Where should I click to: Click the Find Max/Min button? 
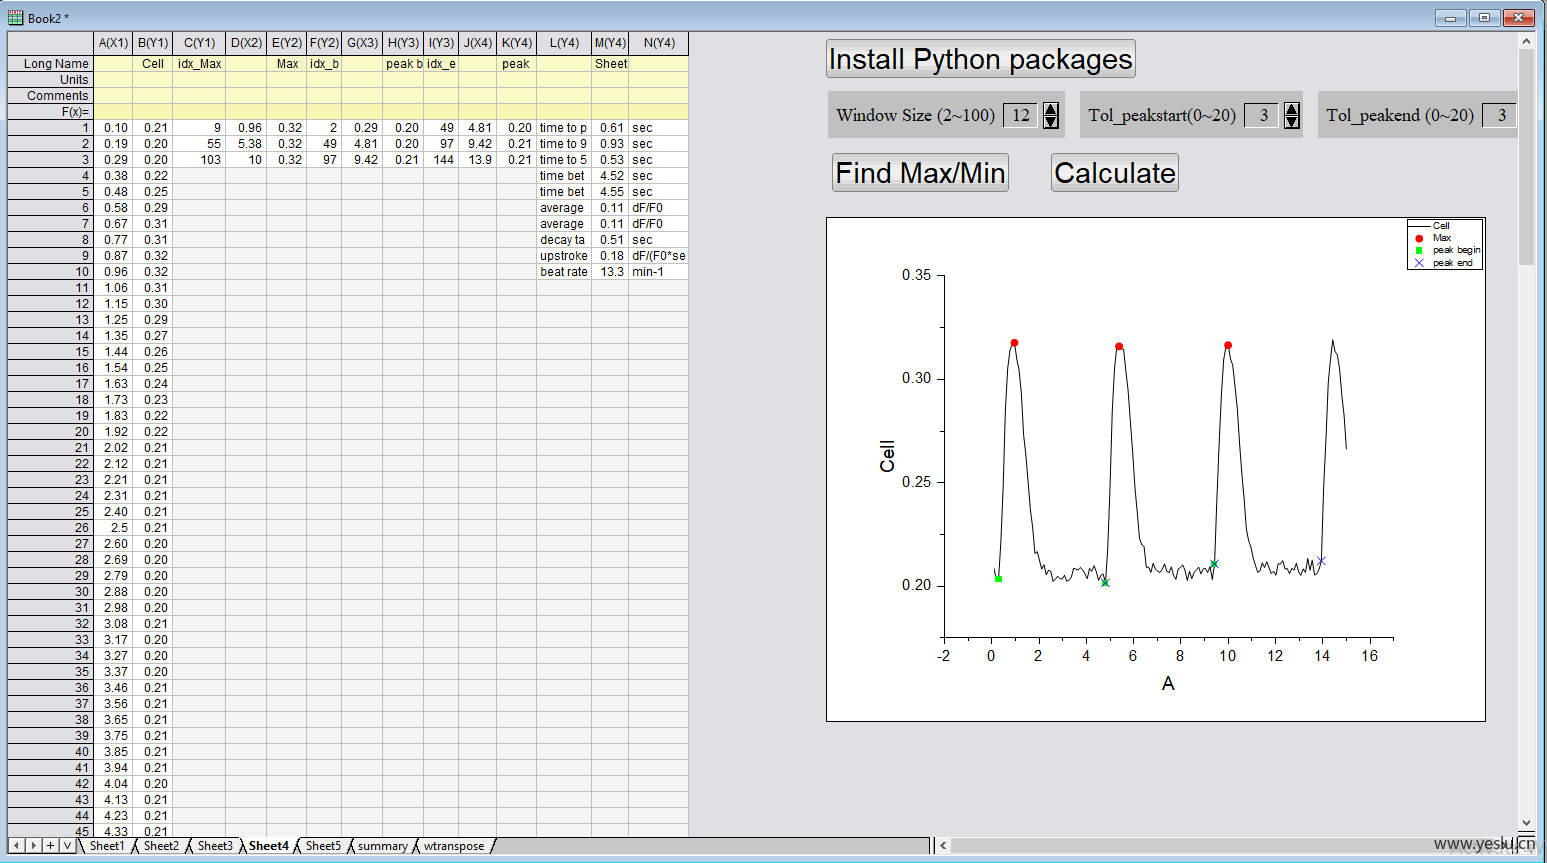tap(920, 173)
